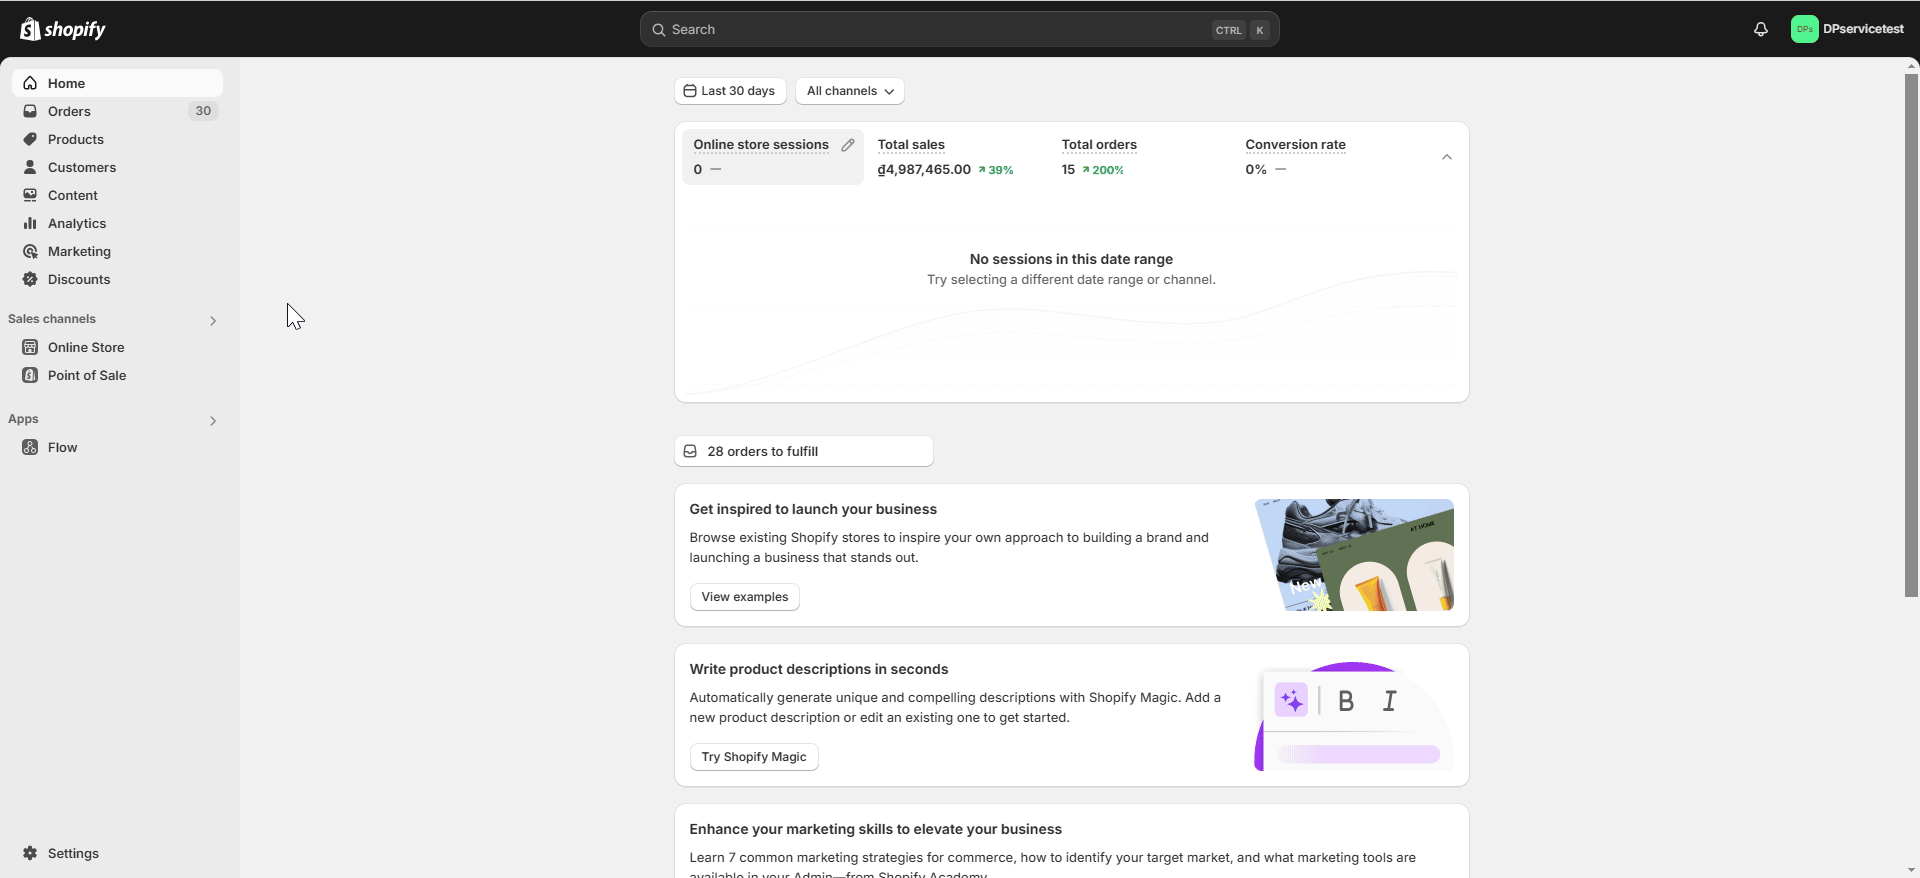Select Online store sessions metric
Screen dimensions: 1920x878
click(x=773, y=157)
